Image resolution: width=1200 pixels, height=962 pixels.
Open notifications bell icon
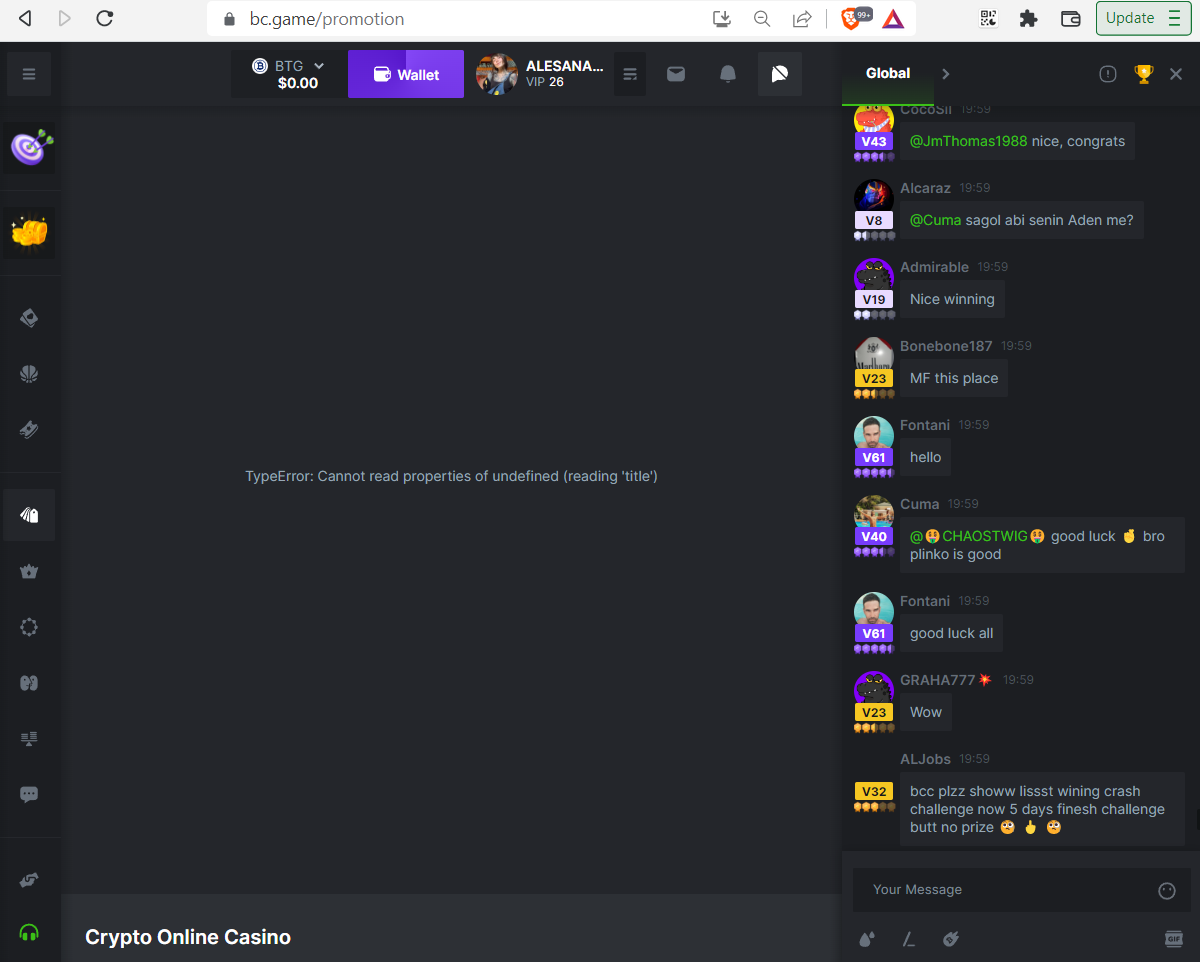tap(728, 74)
